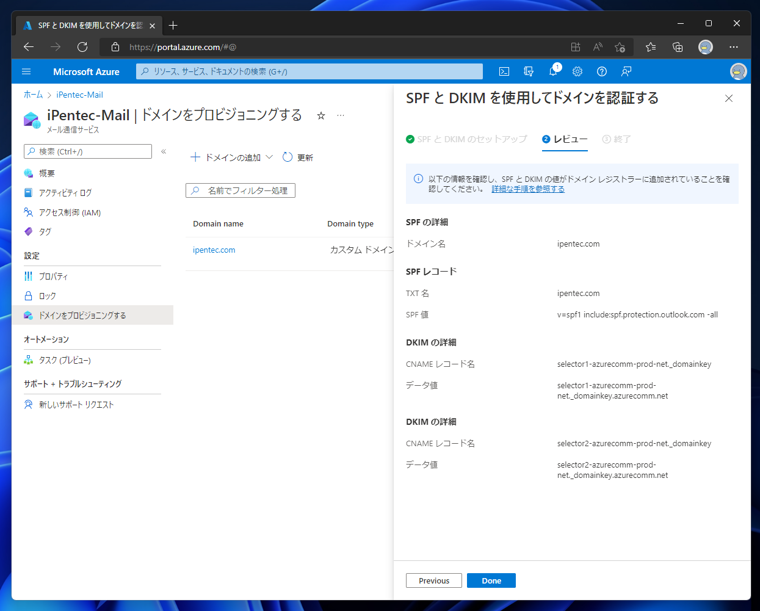Switch to the SPF と DKIM のセットアップ step
The width and height of the screenshot is (760, 611).
[x=466, y=139]
